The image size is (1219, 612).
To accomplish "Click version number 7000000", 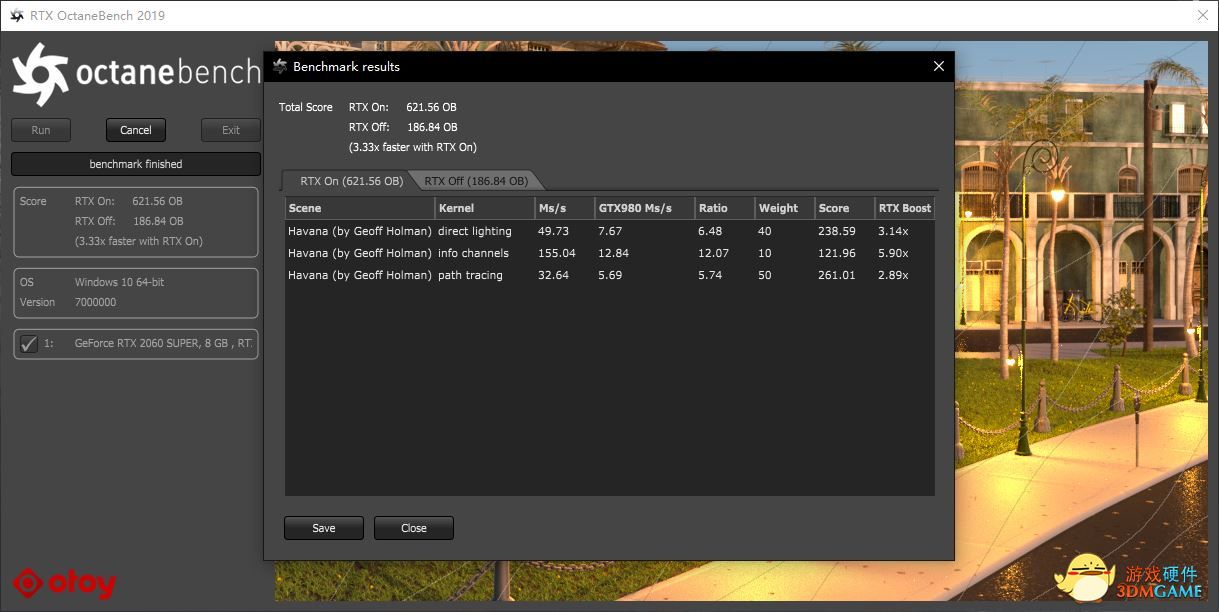I will [x=96, y=302].
